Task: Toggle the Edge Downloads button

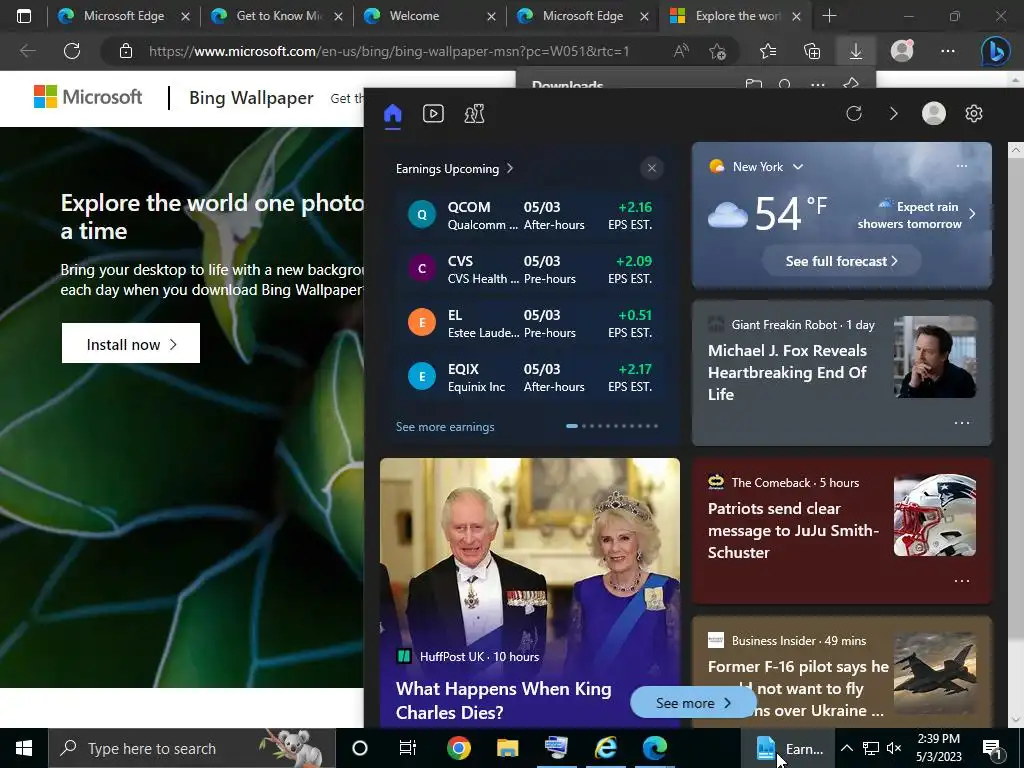Action: 856,51
